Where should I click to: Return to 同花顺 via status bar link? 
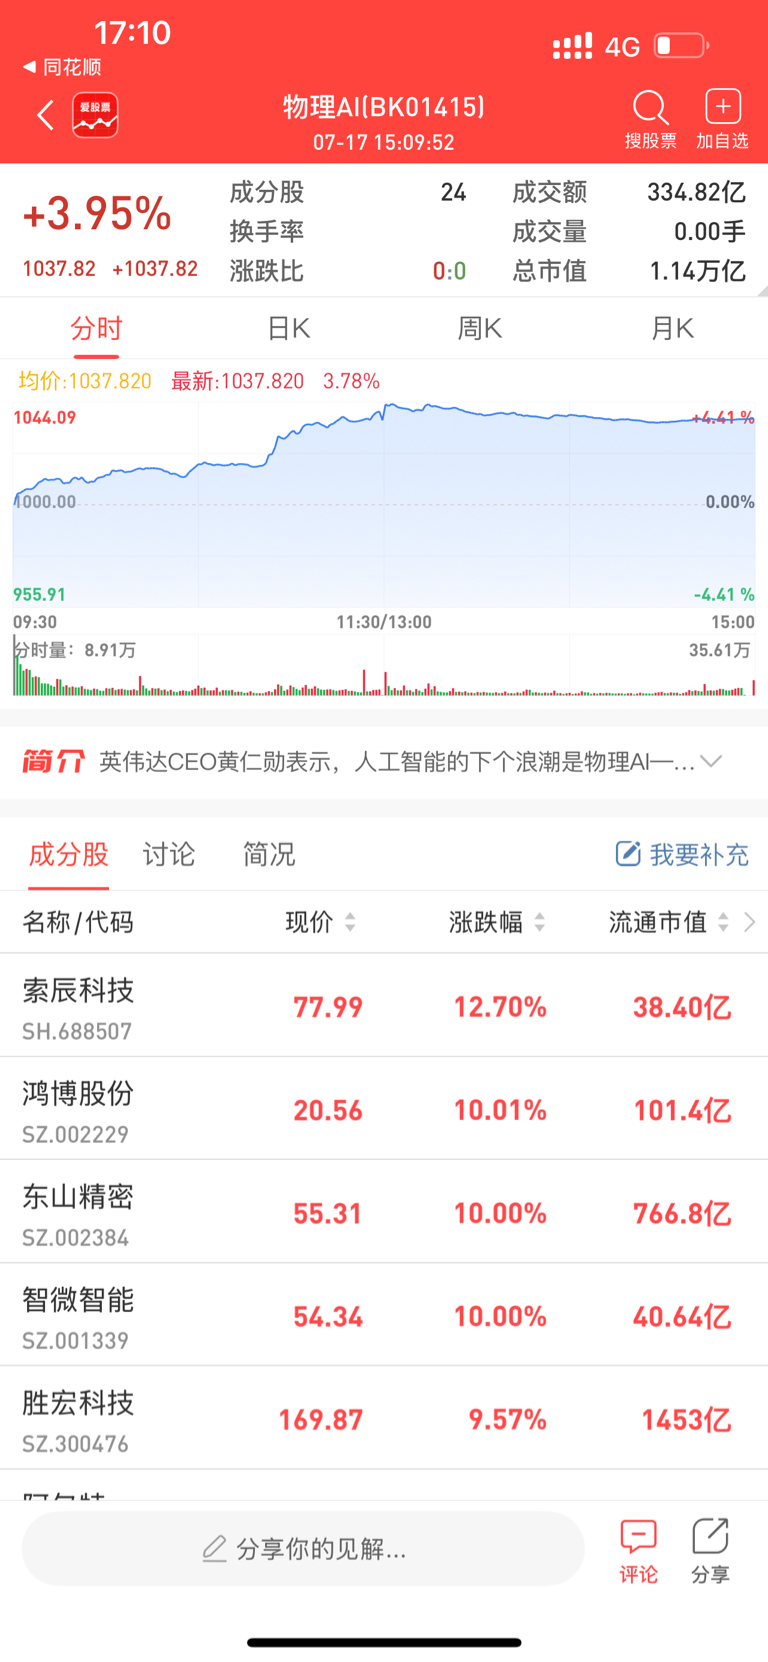click(x=62, y=67)
